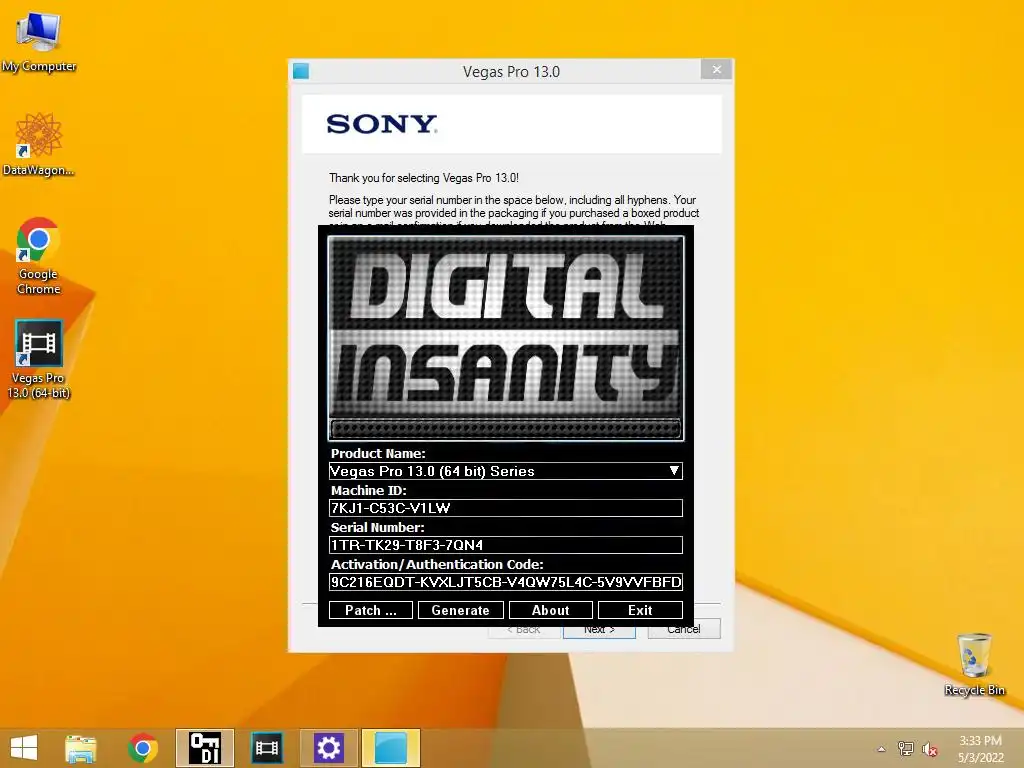The width and height of the screenshot is (1024, 768).
Task: Open the keygen About button
Action: (x=551, y=610)
